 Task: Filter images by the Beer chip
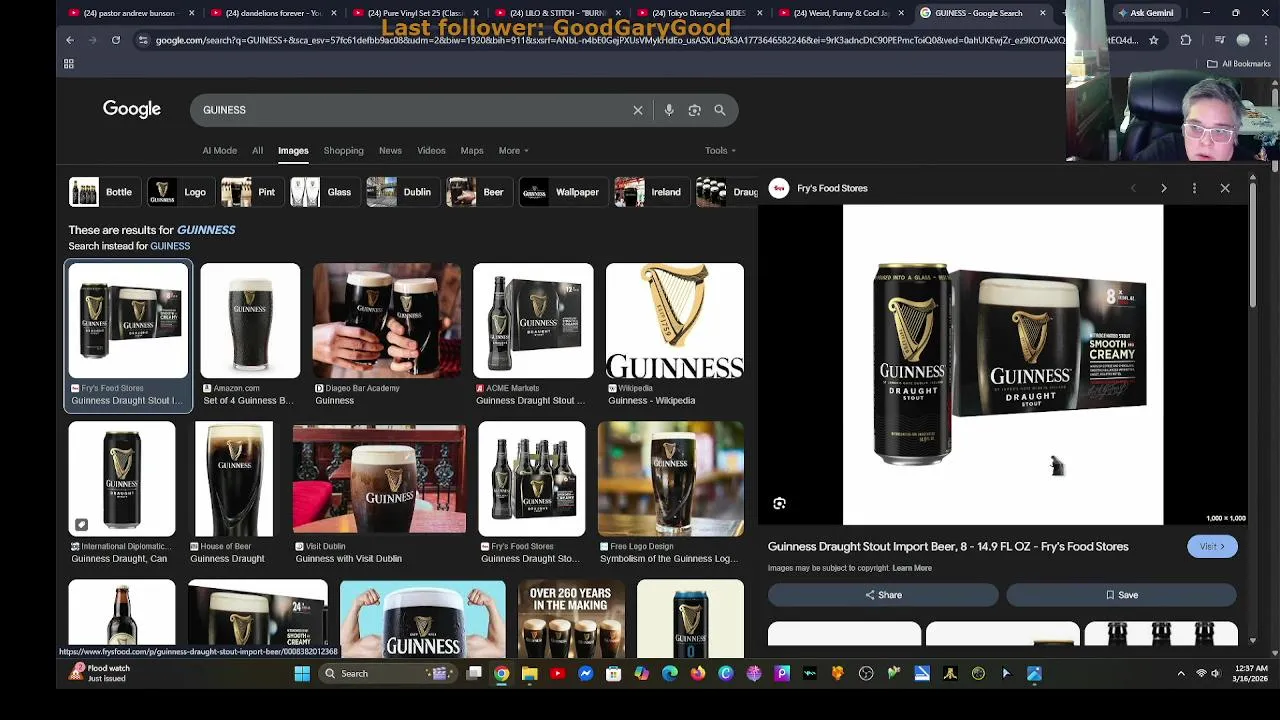click(479, 192)
